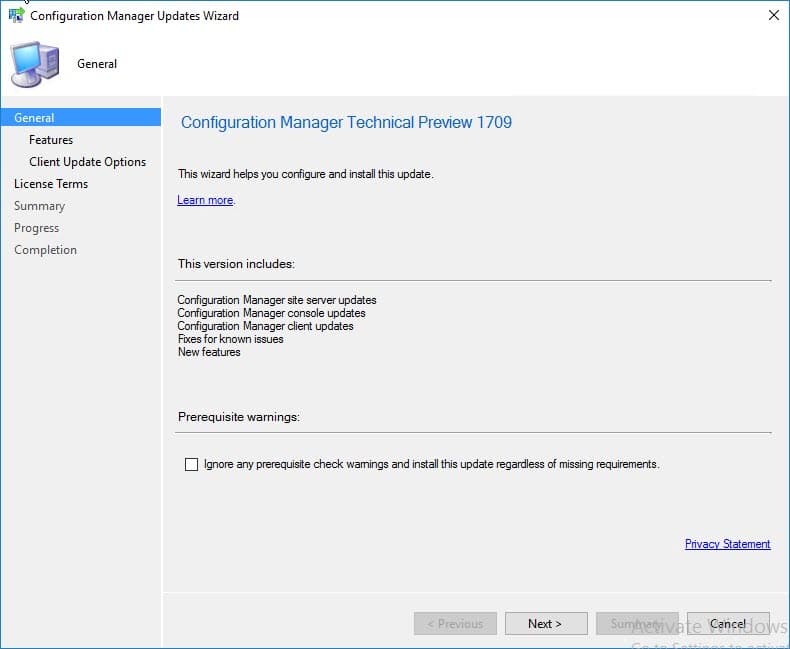Select the Summary step in sidebar
790x649 pixels.
39,206
